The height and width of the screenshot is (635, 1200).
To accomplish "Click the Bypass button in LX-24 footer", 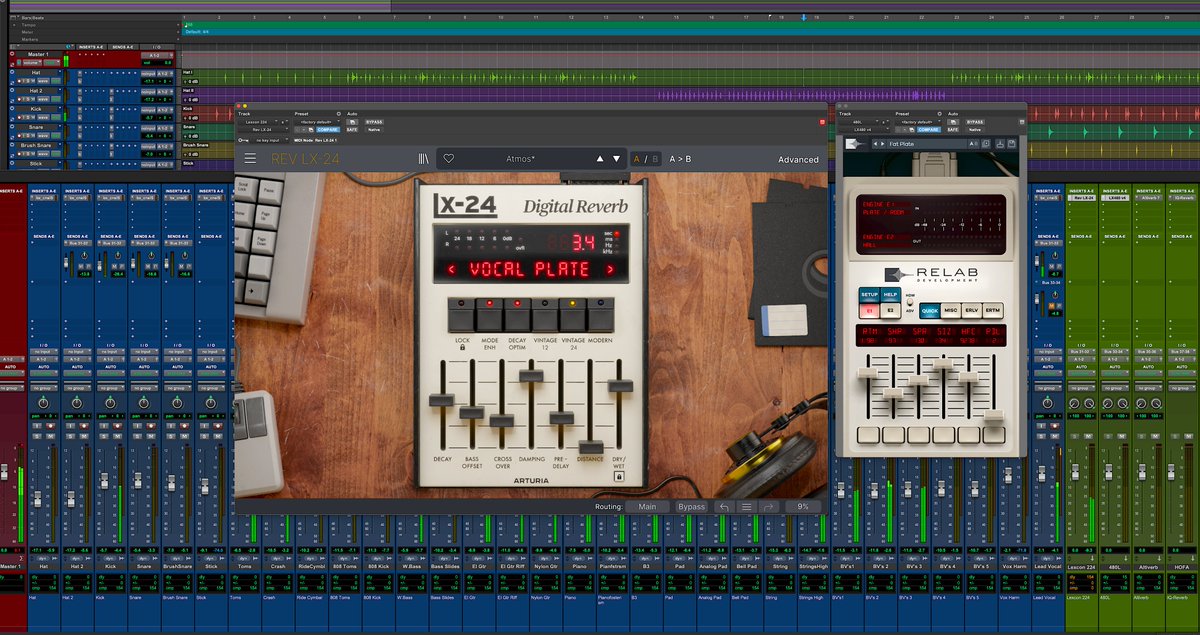I will click(x=692, y=507).
